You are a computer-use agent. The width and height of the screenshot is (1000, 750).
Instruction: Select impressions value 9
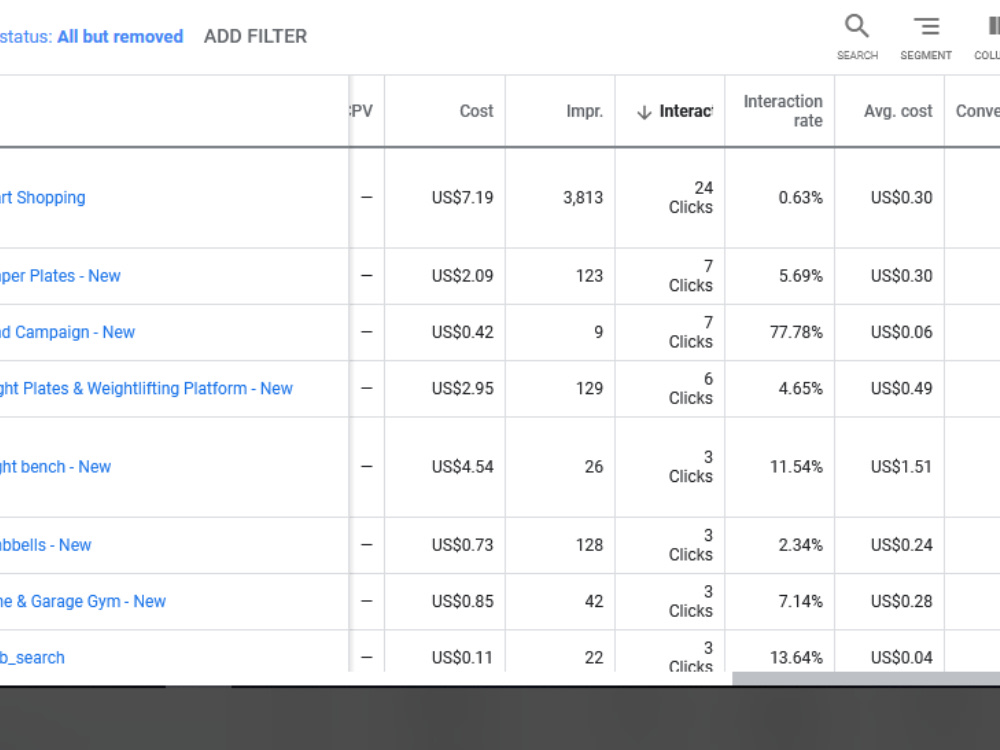pos(598,332)
